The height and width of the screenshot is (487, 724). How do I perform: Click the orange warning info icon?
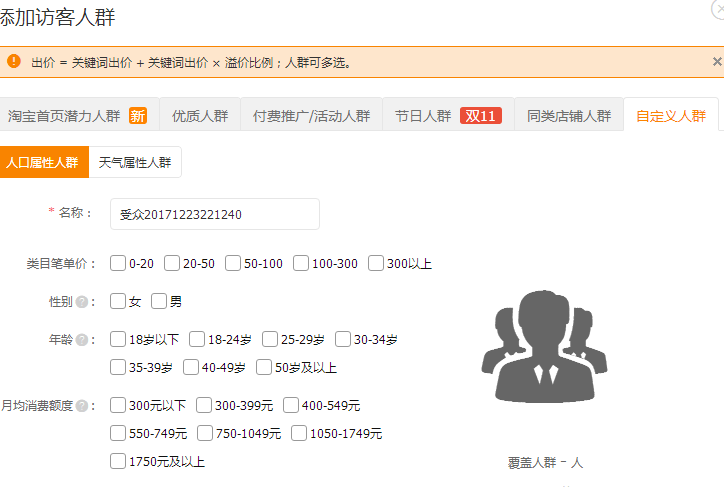pyautogui.click(x=14, y=61)
